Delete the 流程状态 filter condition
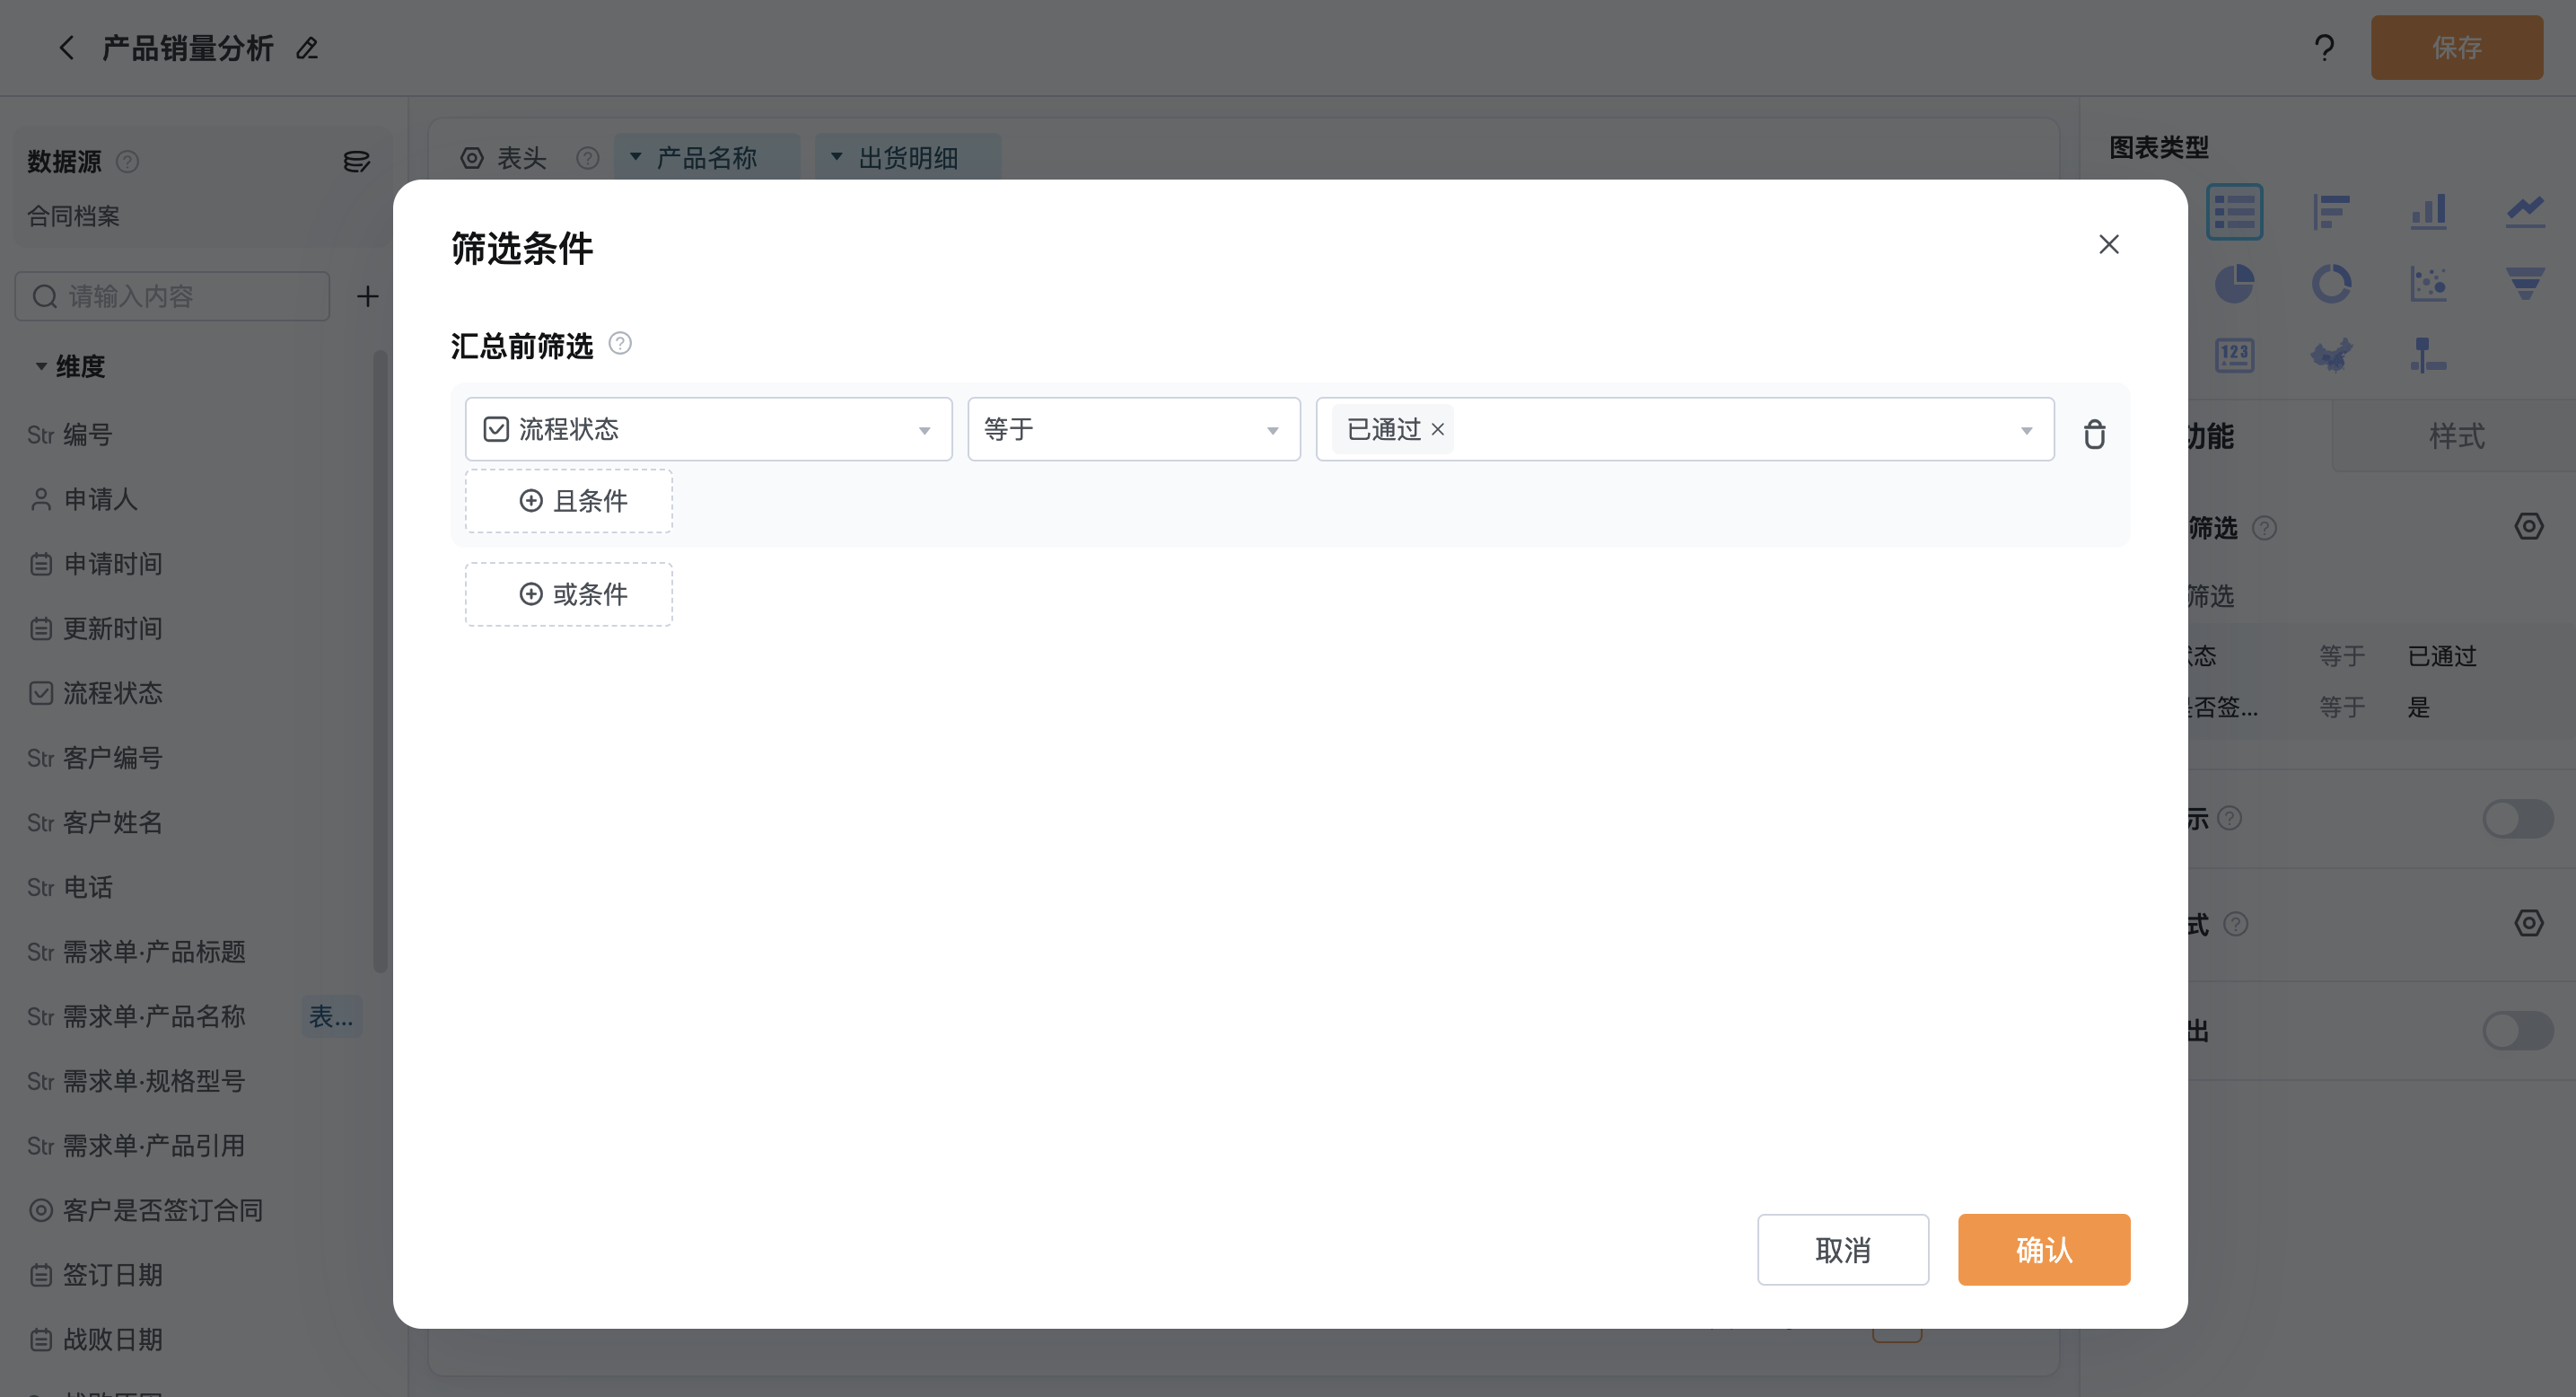This screenshot has width=2576, height=1397. tap(2094, 434)
